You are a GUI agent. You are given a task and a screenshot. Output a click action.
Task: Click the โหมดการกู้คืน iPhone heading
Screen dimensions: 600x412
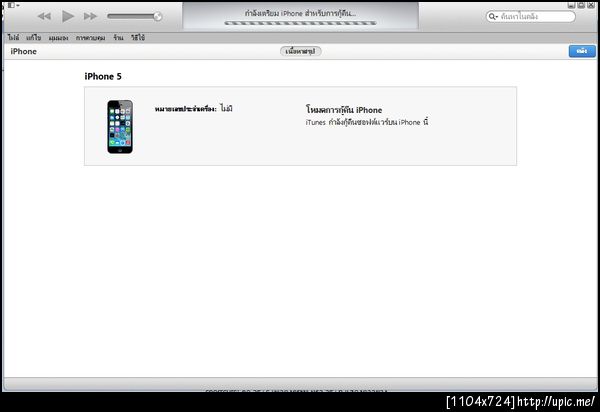pos(344,110)
